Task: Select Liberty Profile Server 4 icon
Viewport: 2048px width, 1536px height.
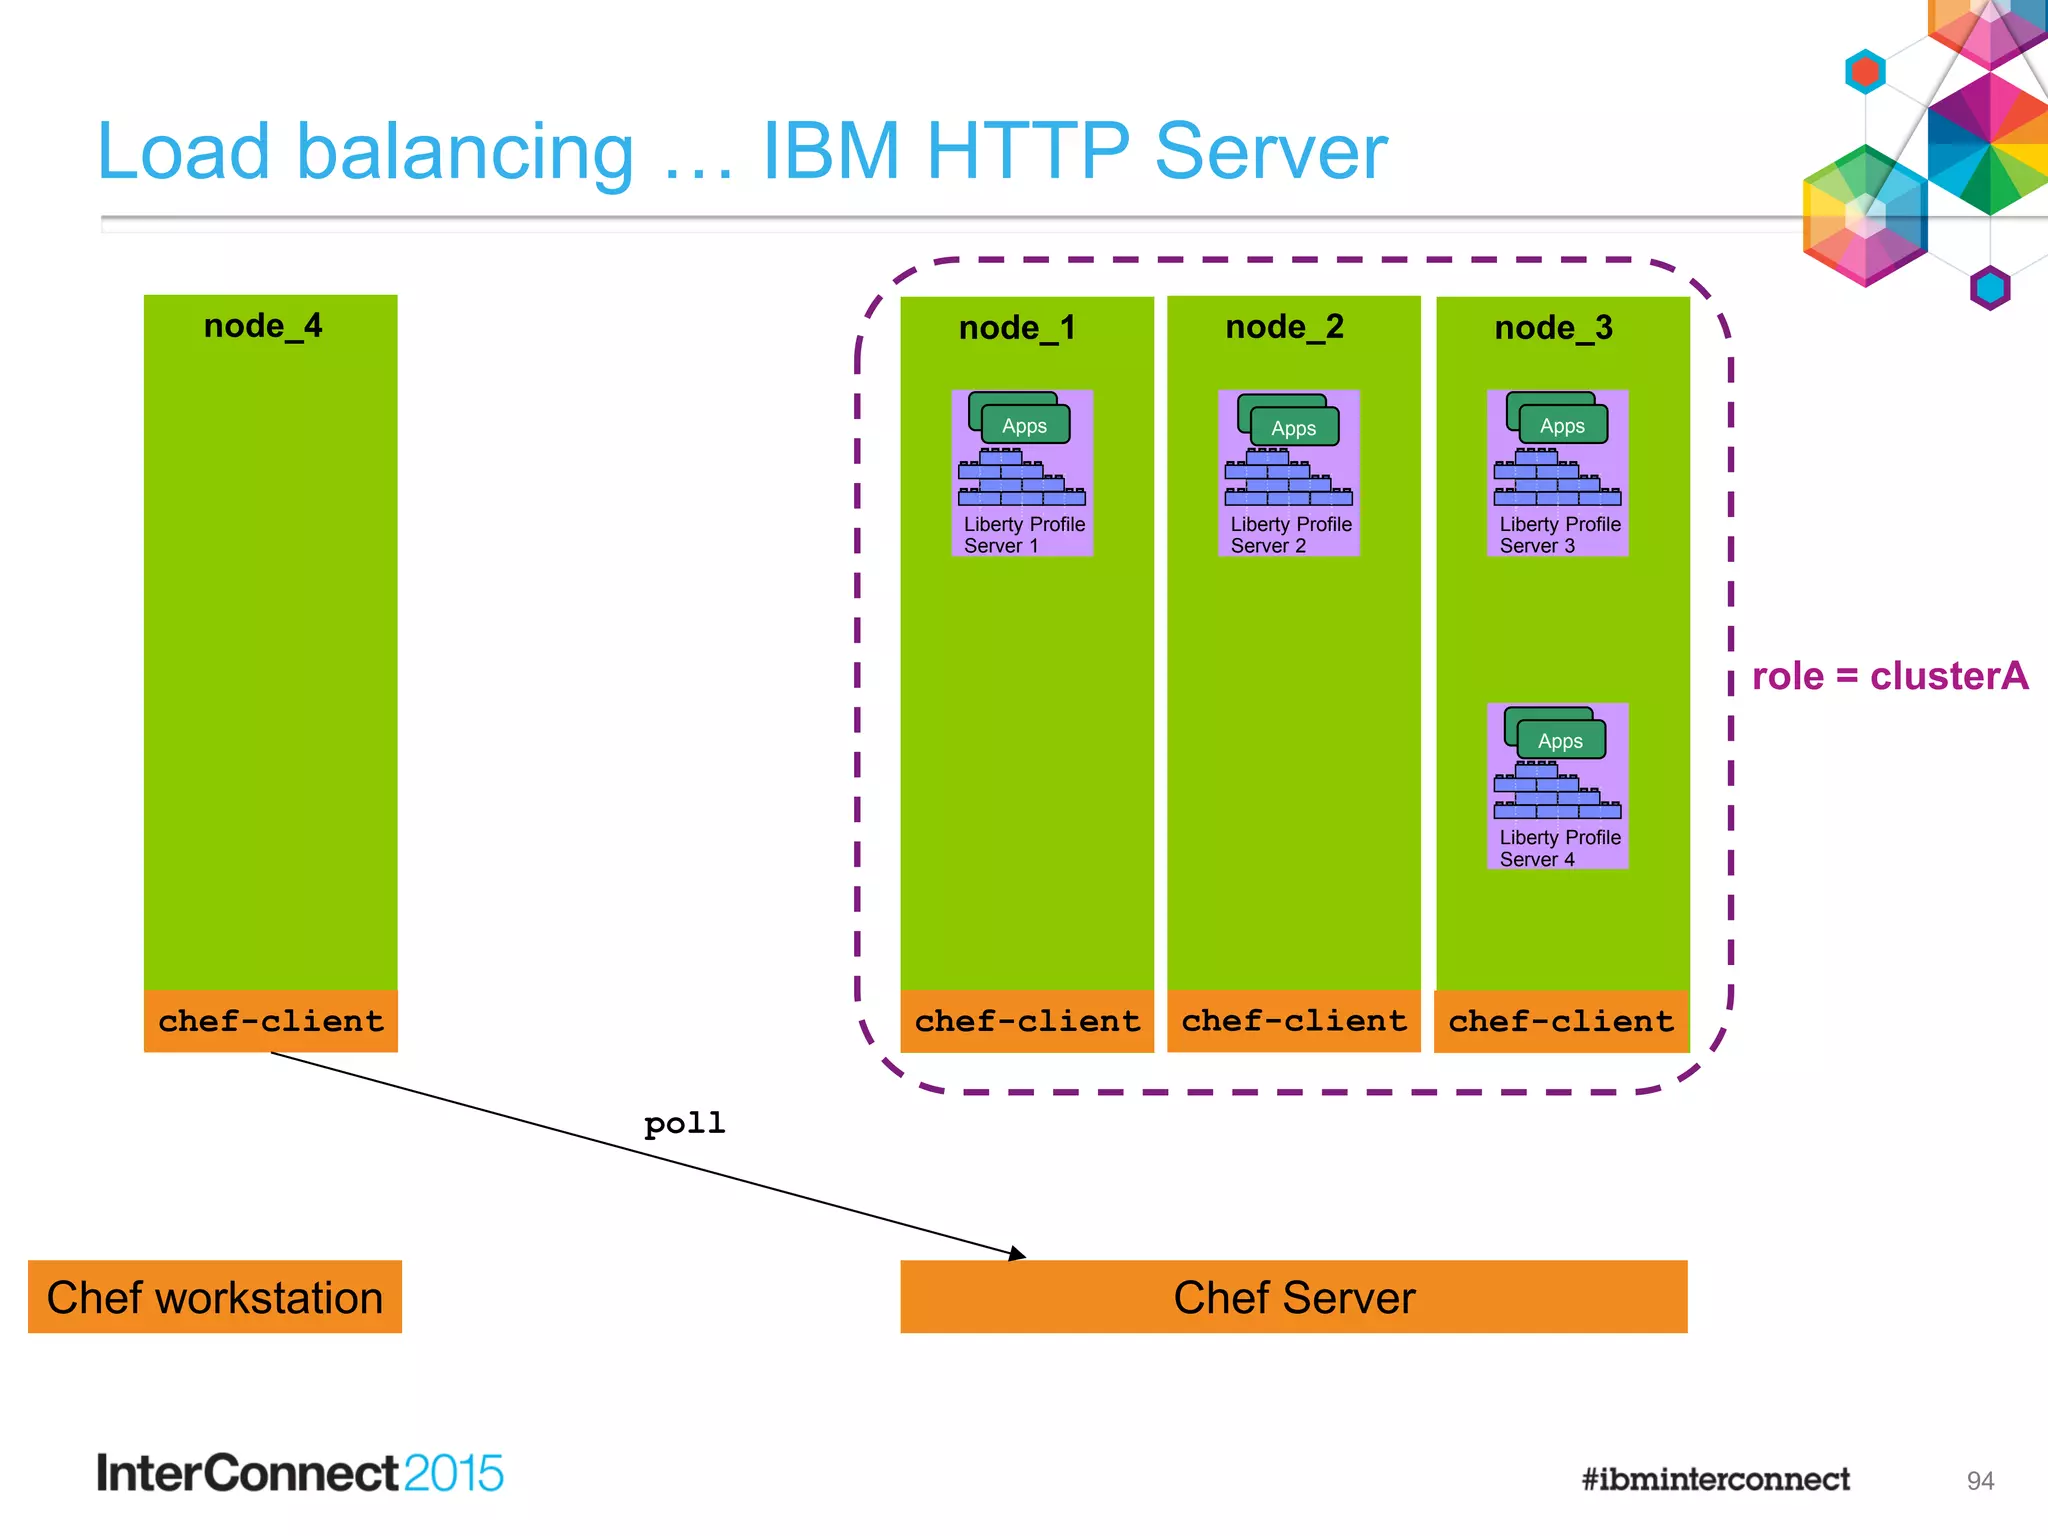Action: [1557, 786]
